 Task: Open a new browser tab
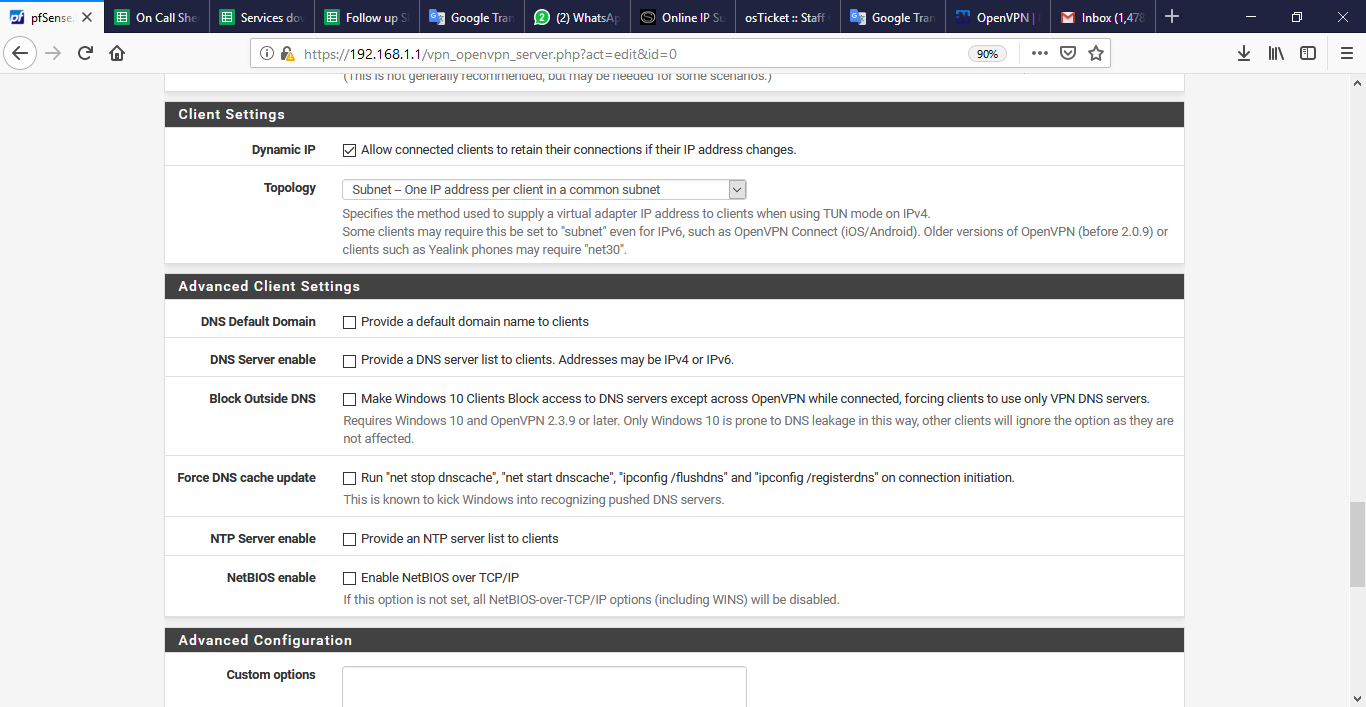tap(1172, 17)
